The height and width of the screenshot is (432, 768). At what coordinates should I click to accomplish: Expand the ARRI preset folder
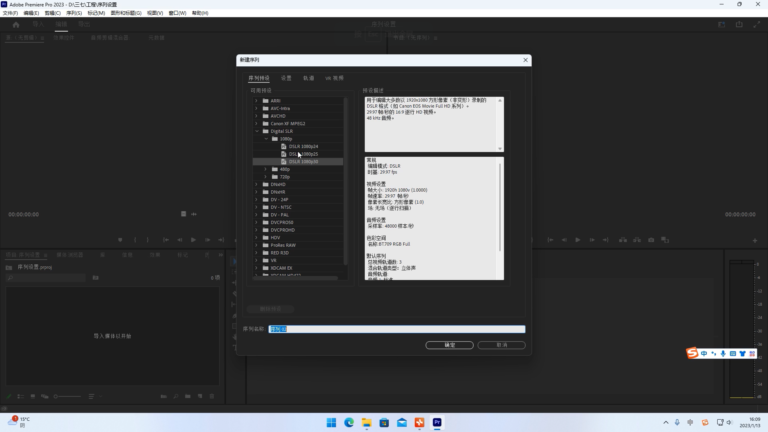[256, 101]
